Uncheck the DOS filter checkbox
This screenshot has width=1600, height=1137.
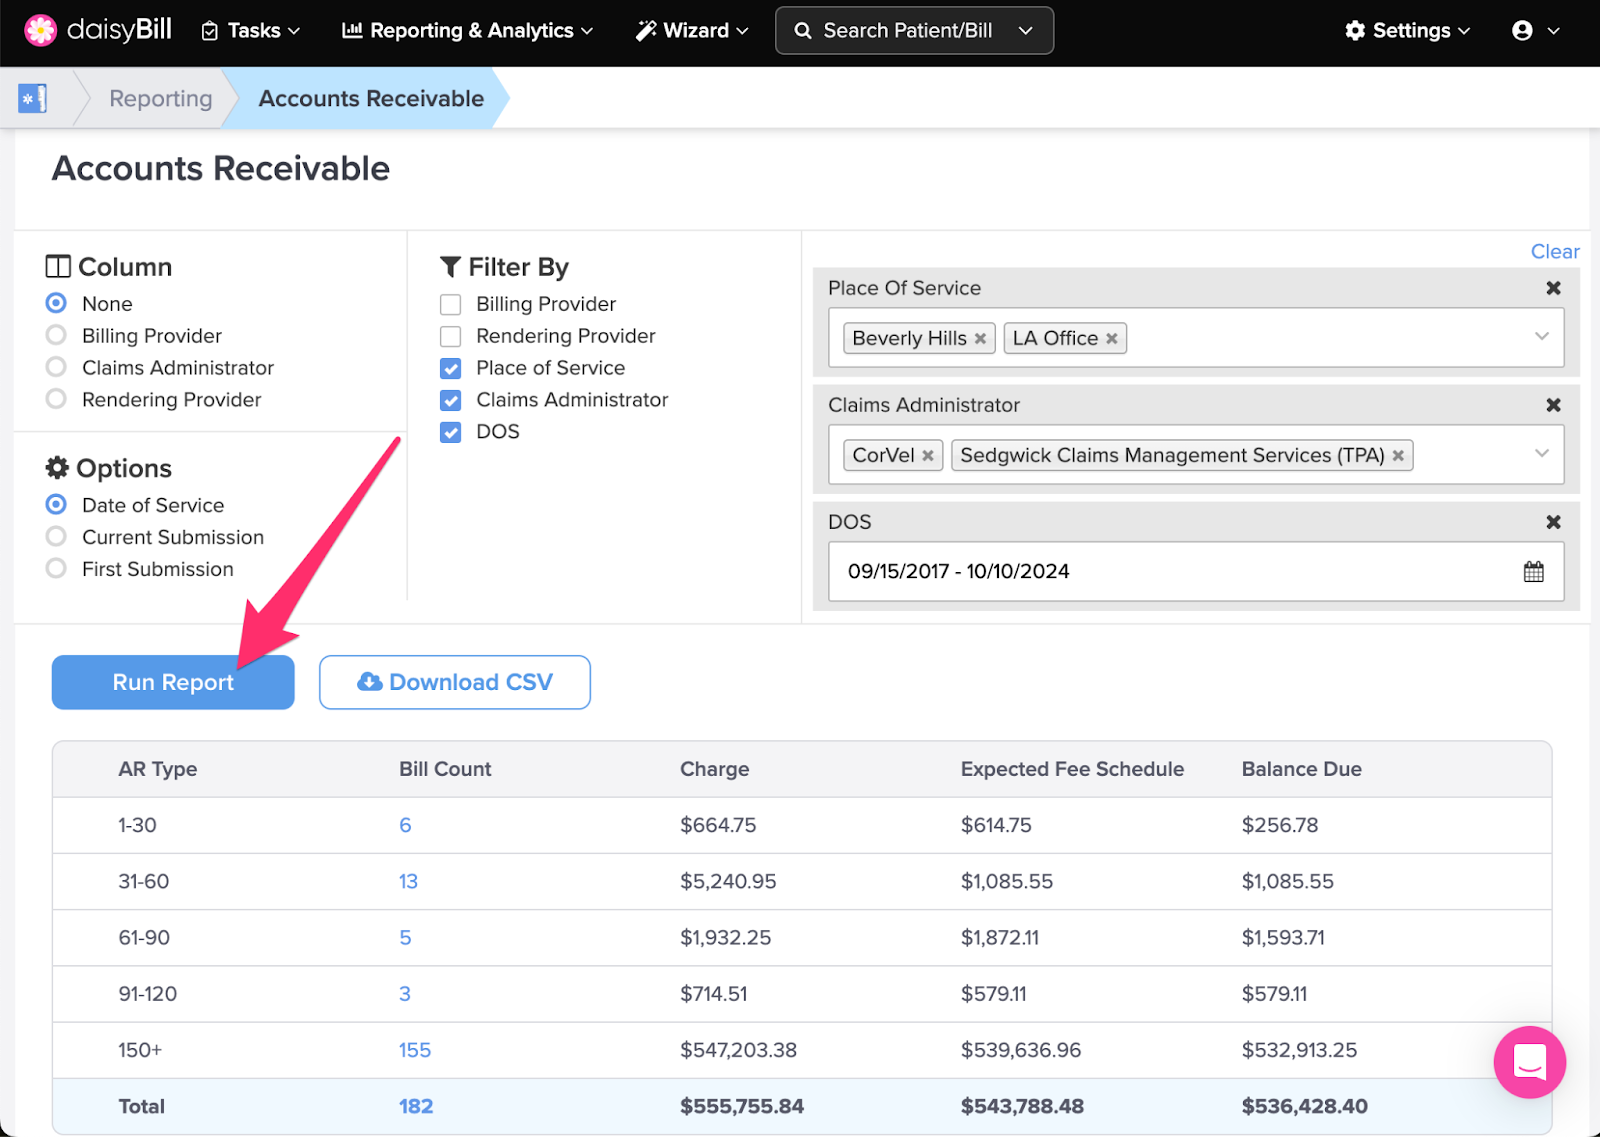451,432
